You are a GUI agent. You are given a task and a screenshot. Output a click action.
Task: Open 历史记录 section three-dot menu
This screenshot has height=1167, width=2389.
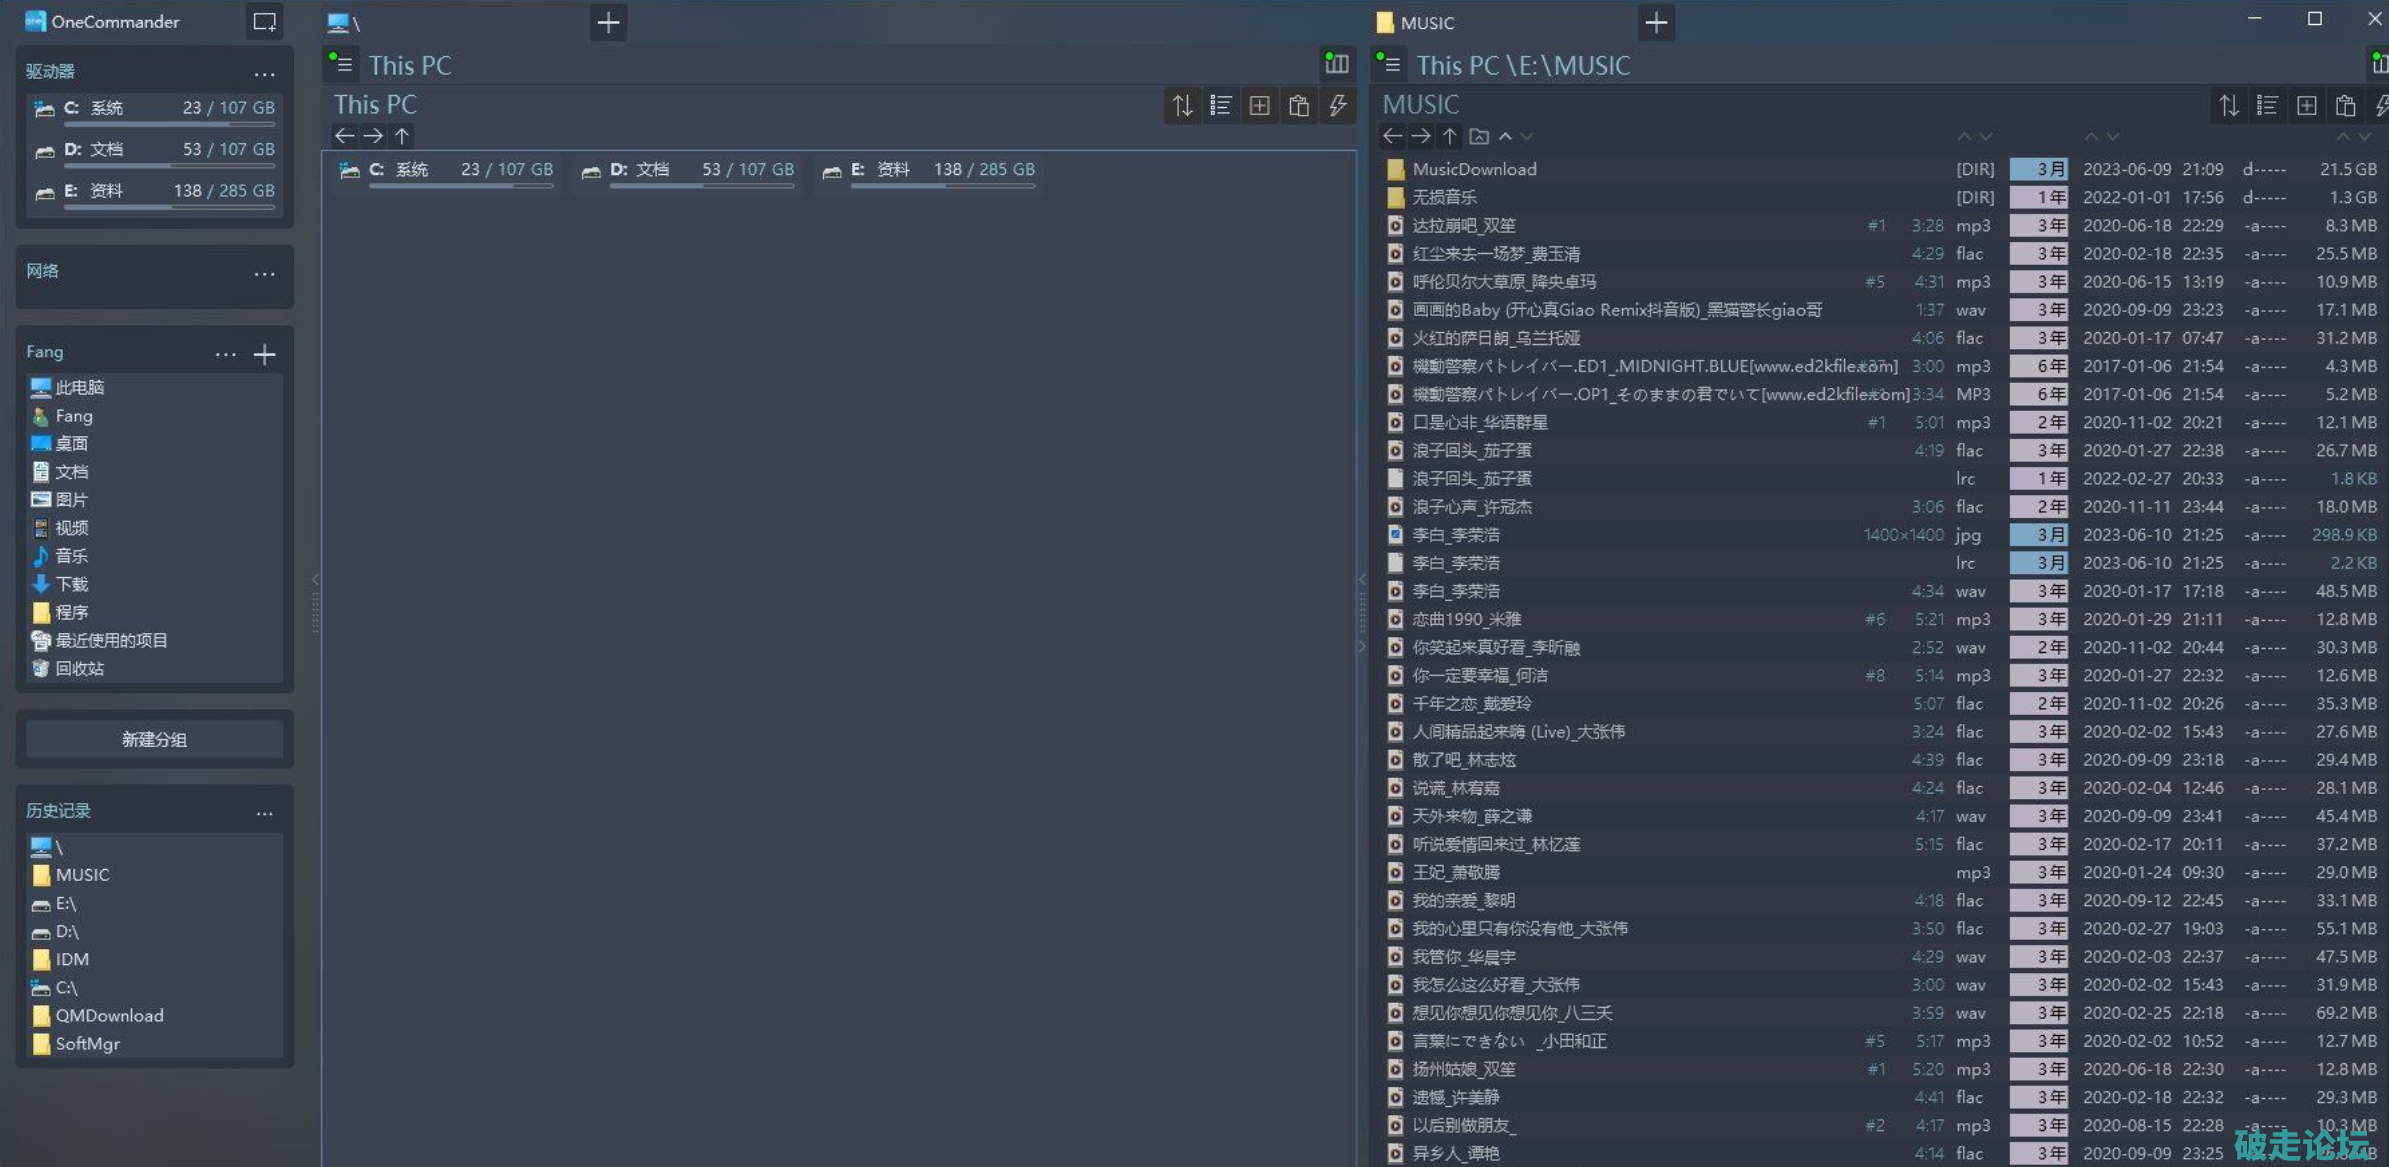[x=264, y=813]
